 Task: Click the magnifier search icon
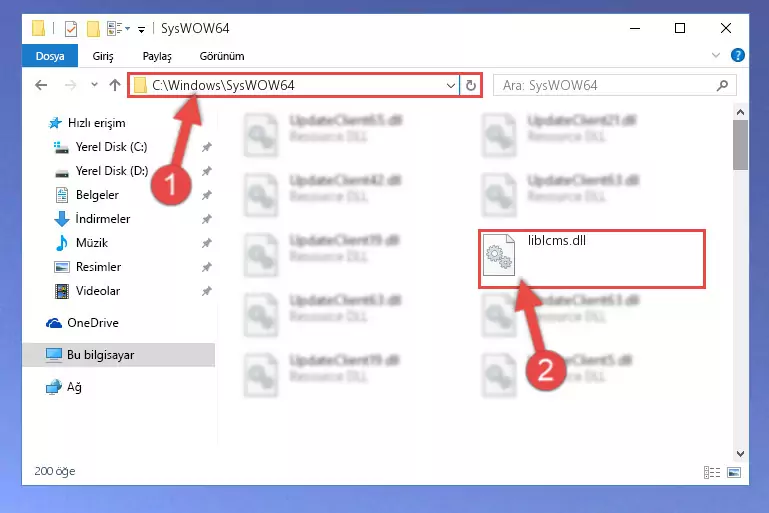click(722, 86)
